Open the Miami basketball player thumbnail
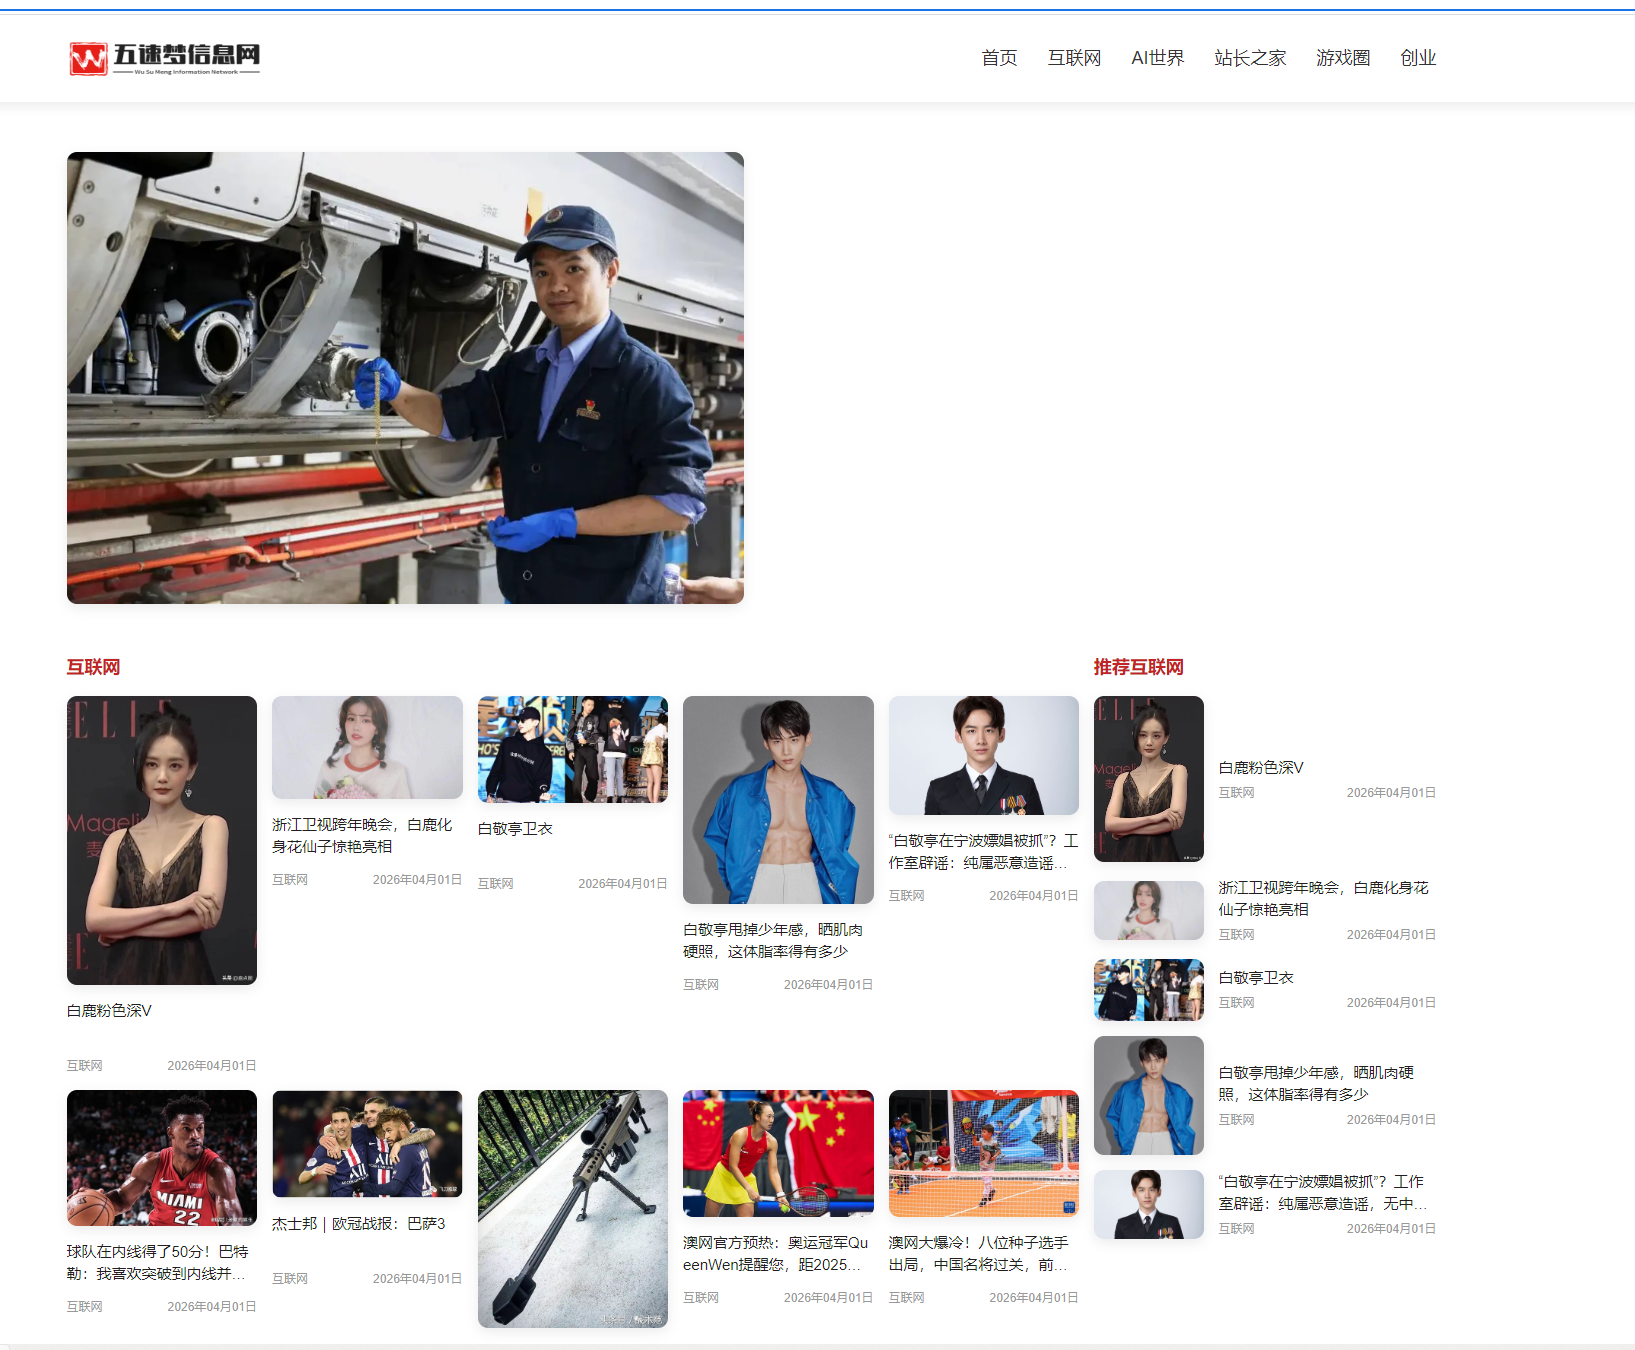Viewport: 1635px width, 1350px height. [162, 1157]
